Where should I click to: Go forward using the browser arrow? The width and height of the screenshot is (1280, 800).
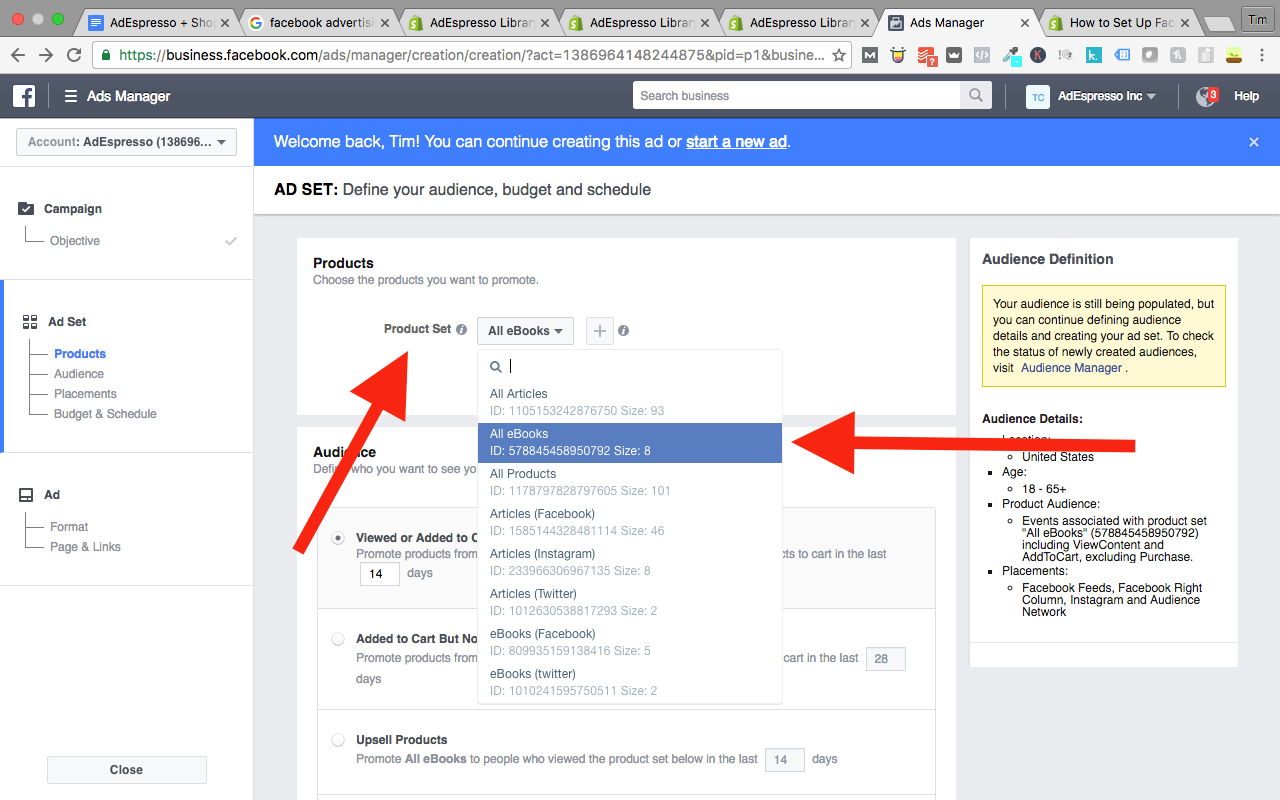(x=46, y=56)
